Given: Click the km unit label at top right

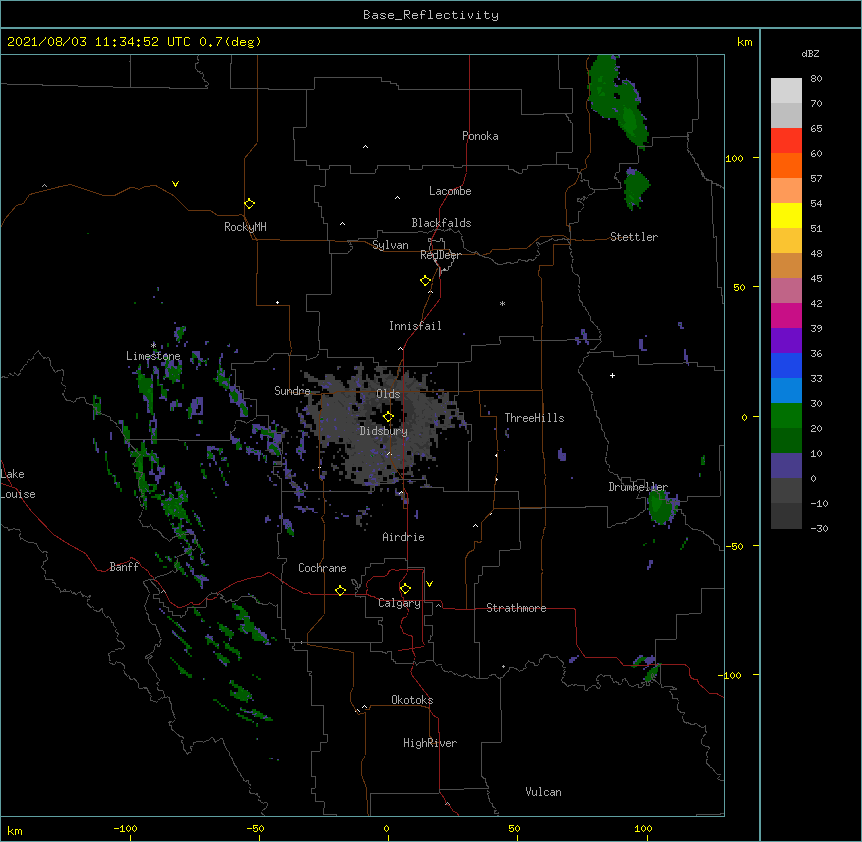Looking at the screenshot, I should (x=744, y=42).
